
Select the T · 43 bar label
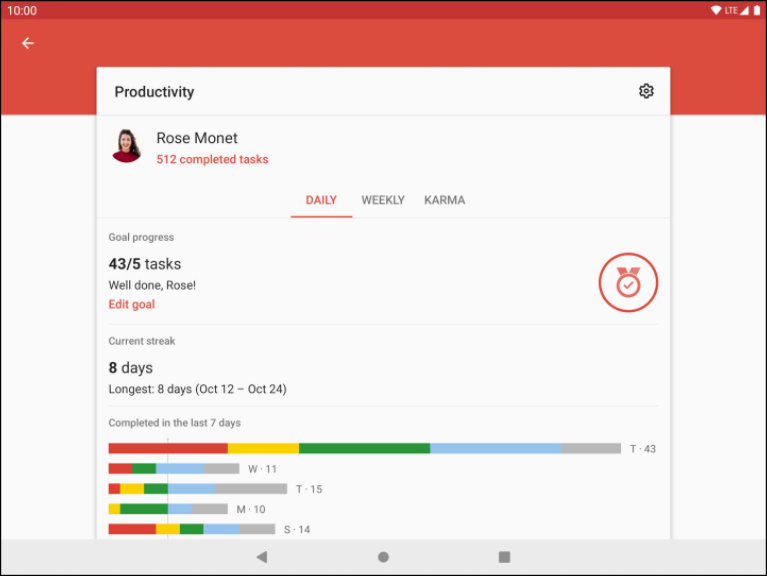click(x=643, y=449)
